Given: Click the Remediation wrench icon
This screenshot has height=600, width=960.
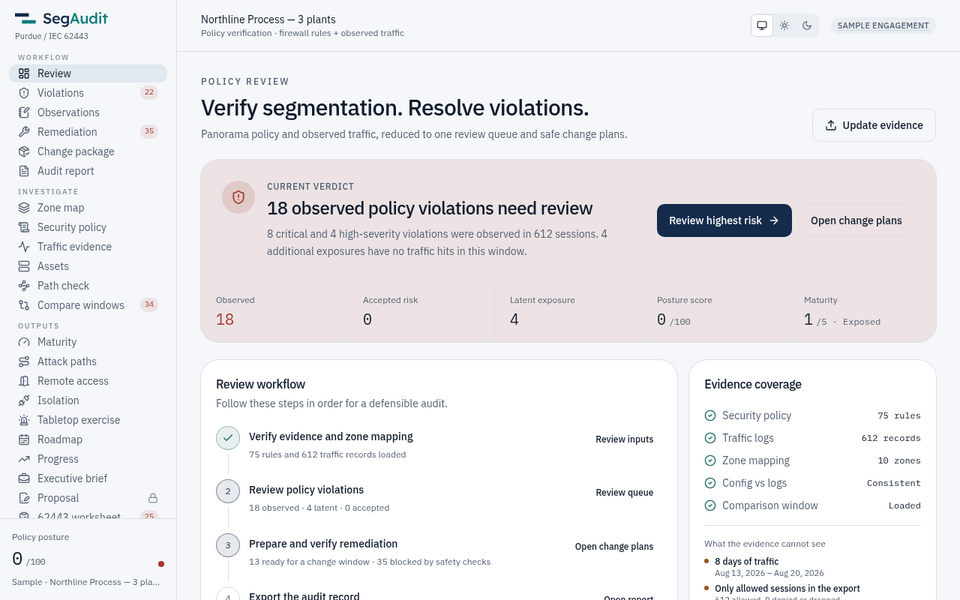Looking at the screenshot, I should pos(24,132).
